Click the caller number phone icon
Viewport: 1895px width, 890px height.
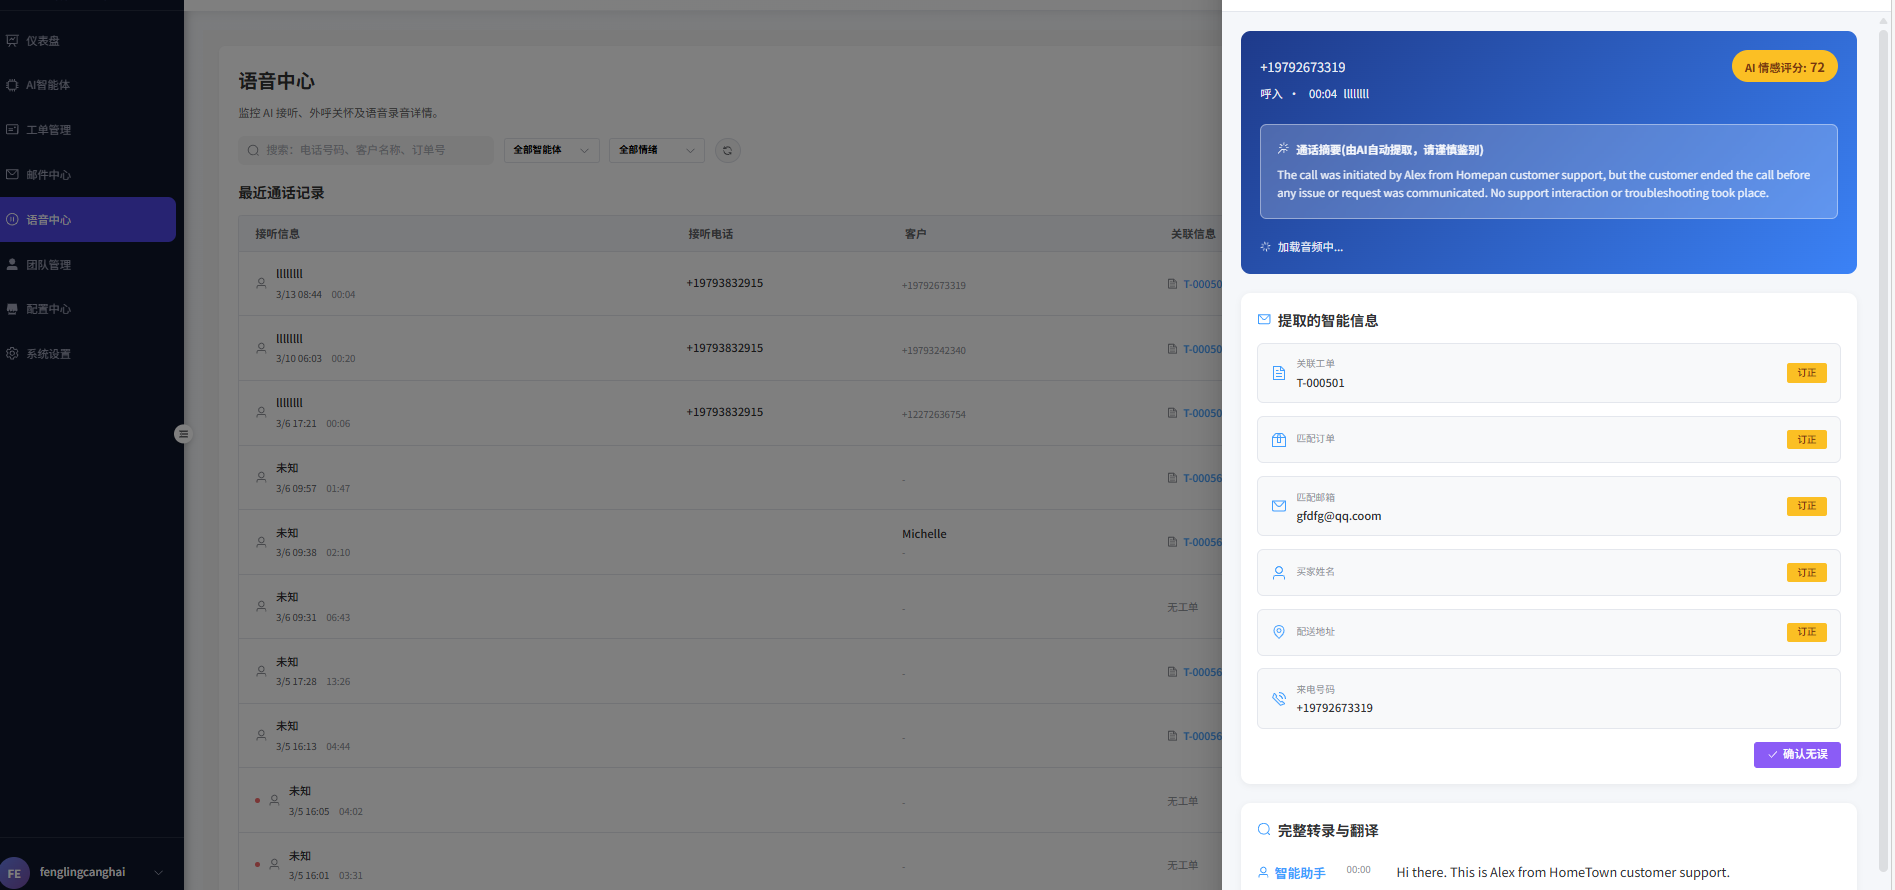point(1278,698)
